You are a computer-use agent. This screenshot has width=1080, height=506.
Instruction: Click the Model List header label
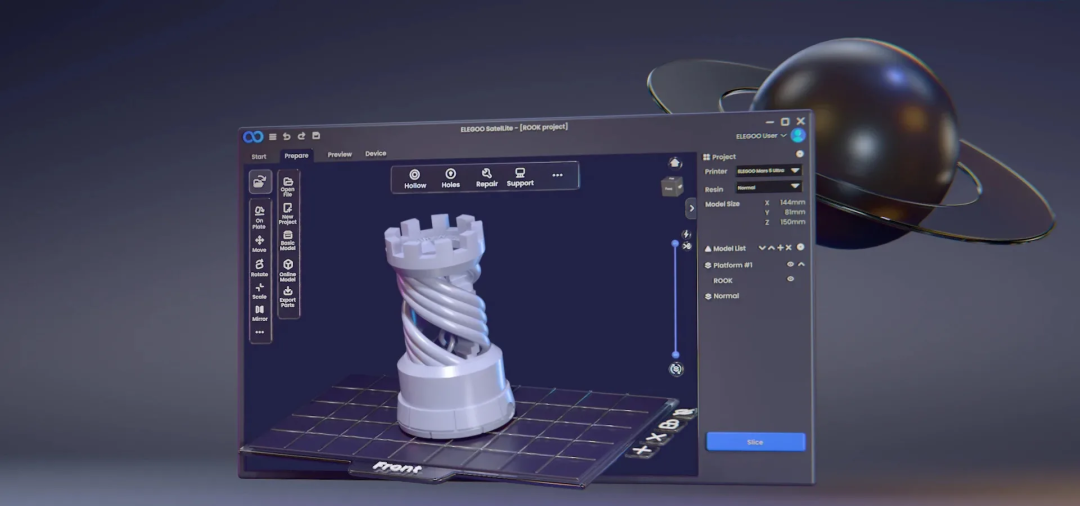pos(729,249)
